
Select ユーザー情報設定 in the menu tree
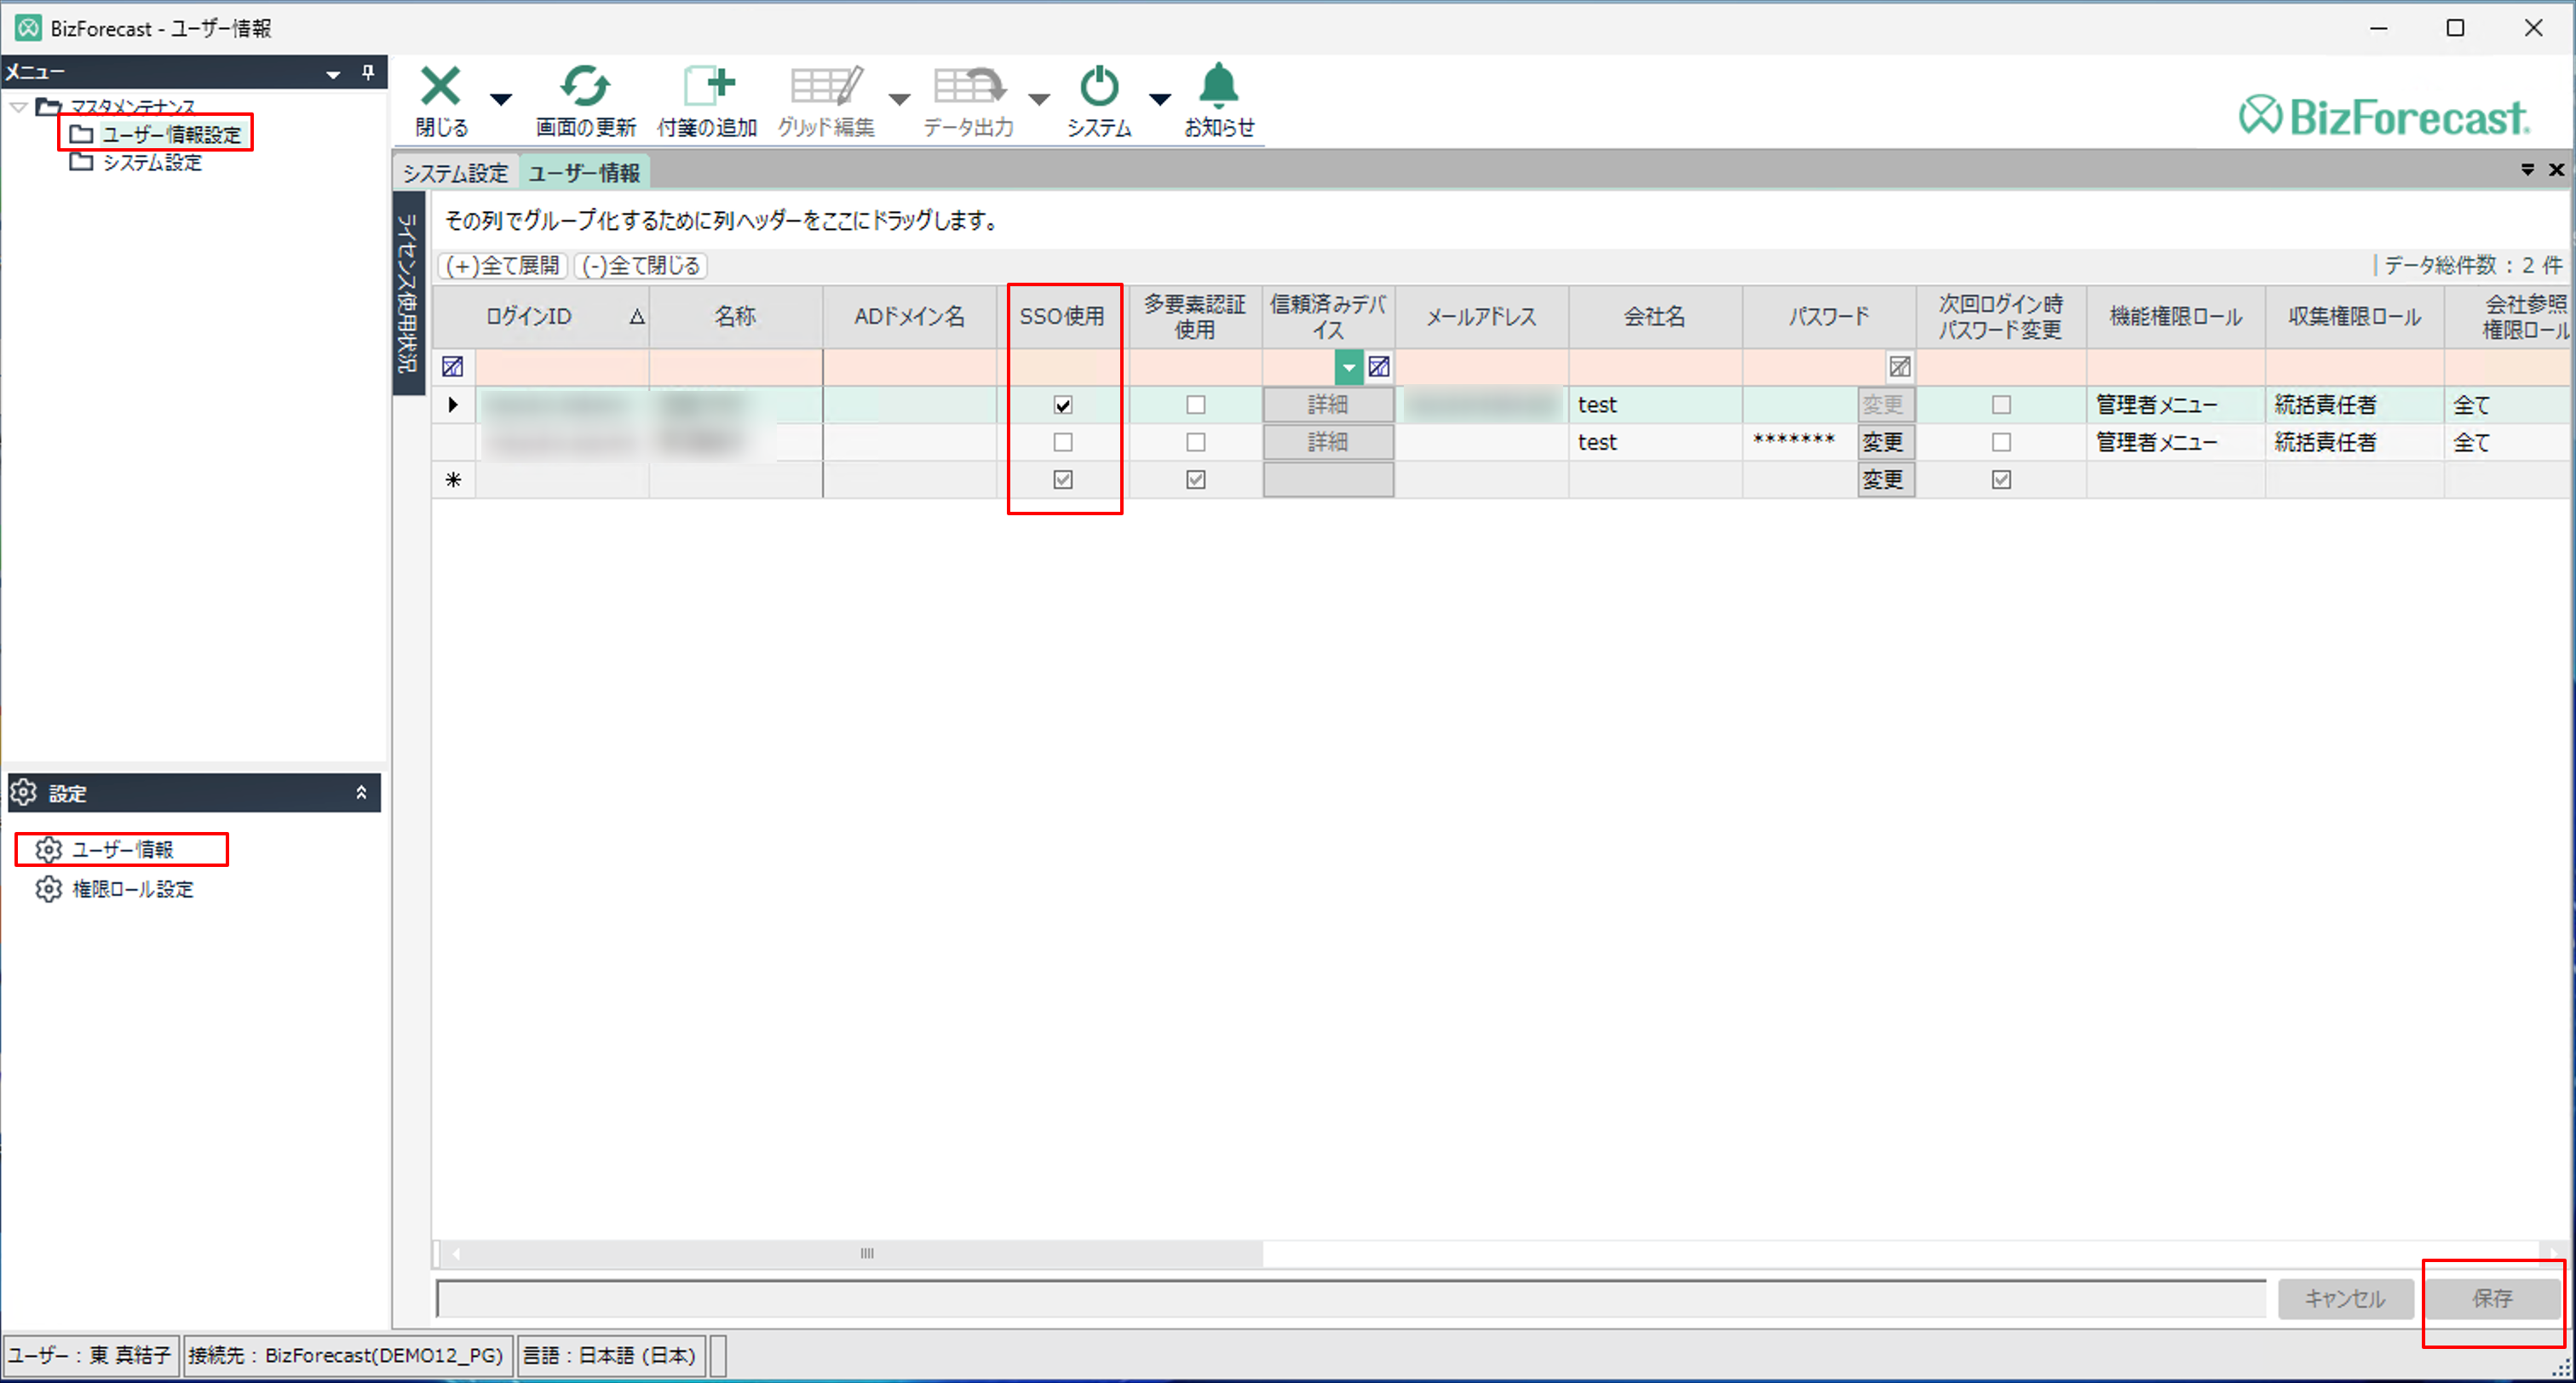pyautogui.click(x=171, y=134)
